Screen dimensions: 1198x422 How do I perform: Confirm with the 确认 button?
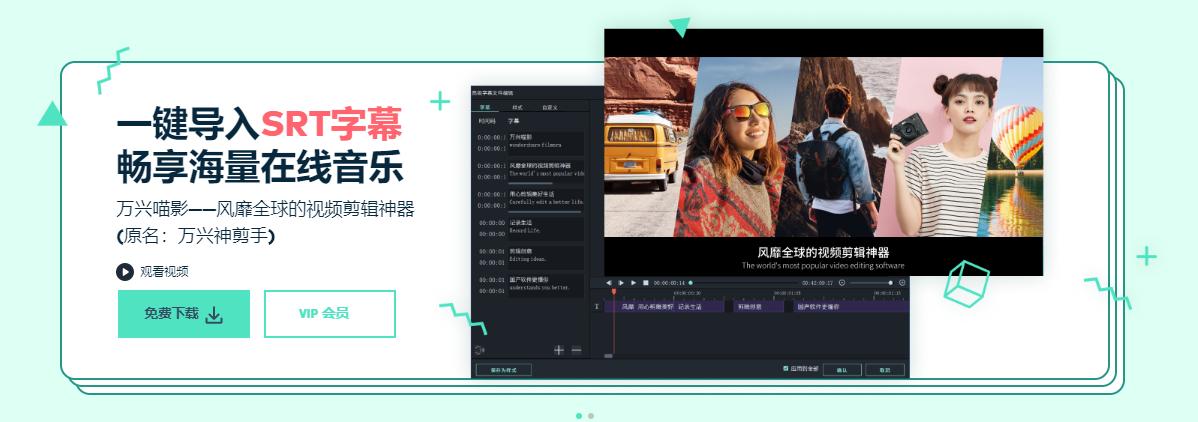click(x=842, y=370)
